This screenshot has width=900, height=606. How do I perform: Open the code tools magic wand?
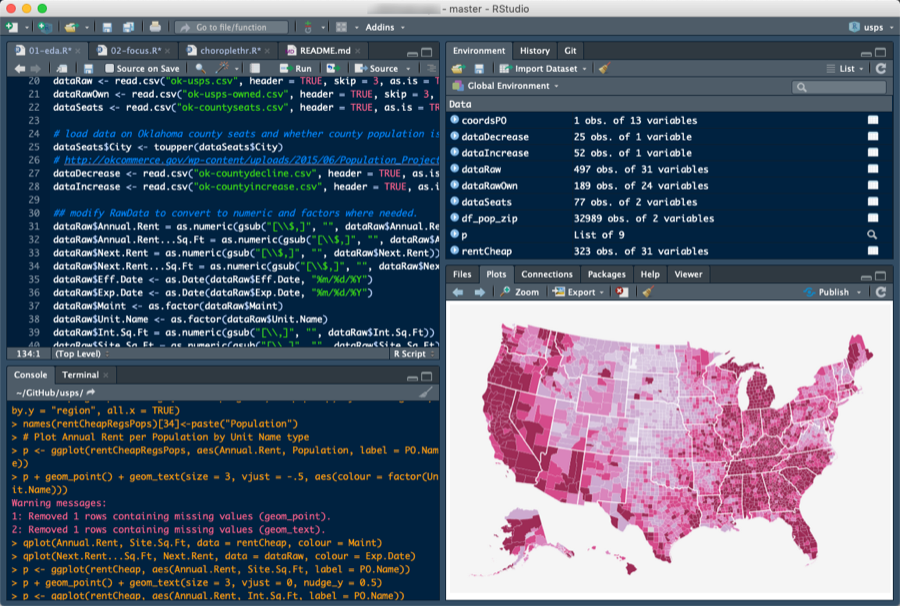coord(222,68)
